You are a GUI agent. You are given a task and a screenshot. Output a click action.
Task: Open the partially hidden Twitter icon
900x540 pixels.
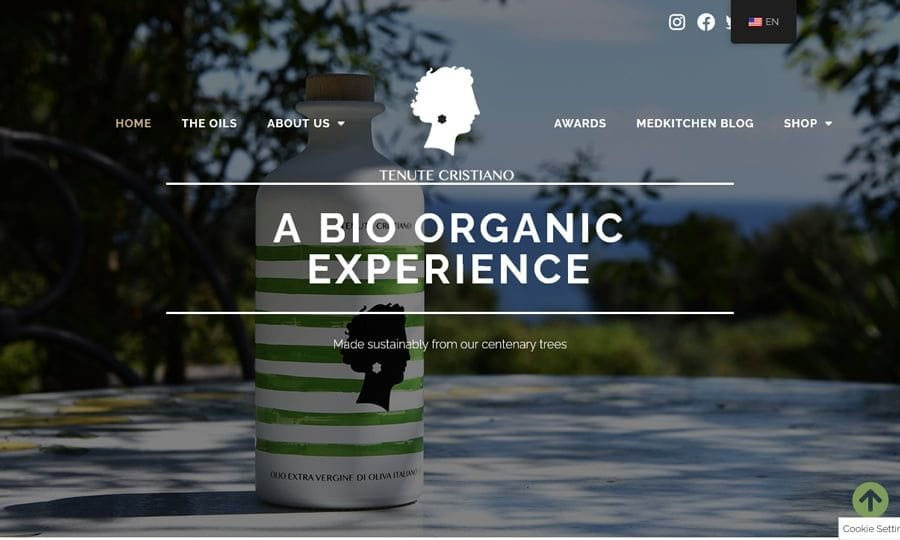(x=728, y=22)
